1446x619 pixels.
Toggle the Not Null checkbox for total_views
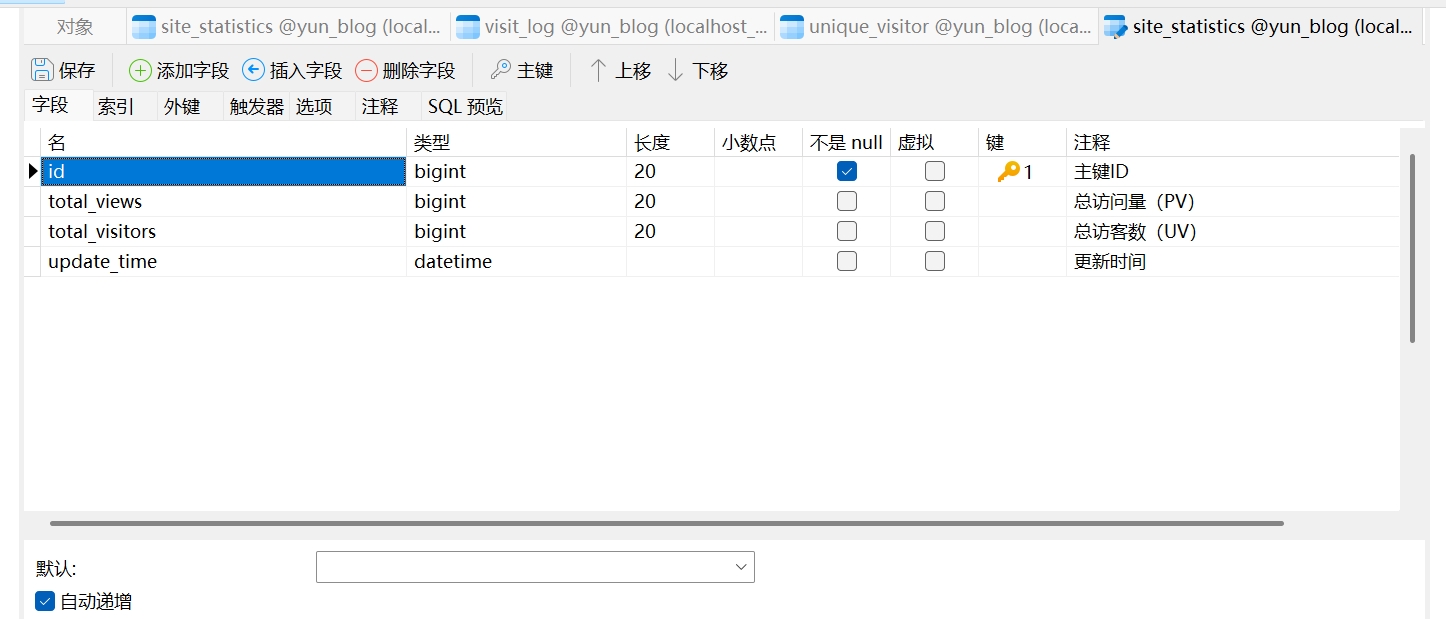[x=847, y=202]
